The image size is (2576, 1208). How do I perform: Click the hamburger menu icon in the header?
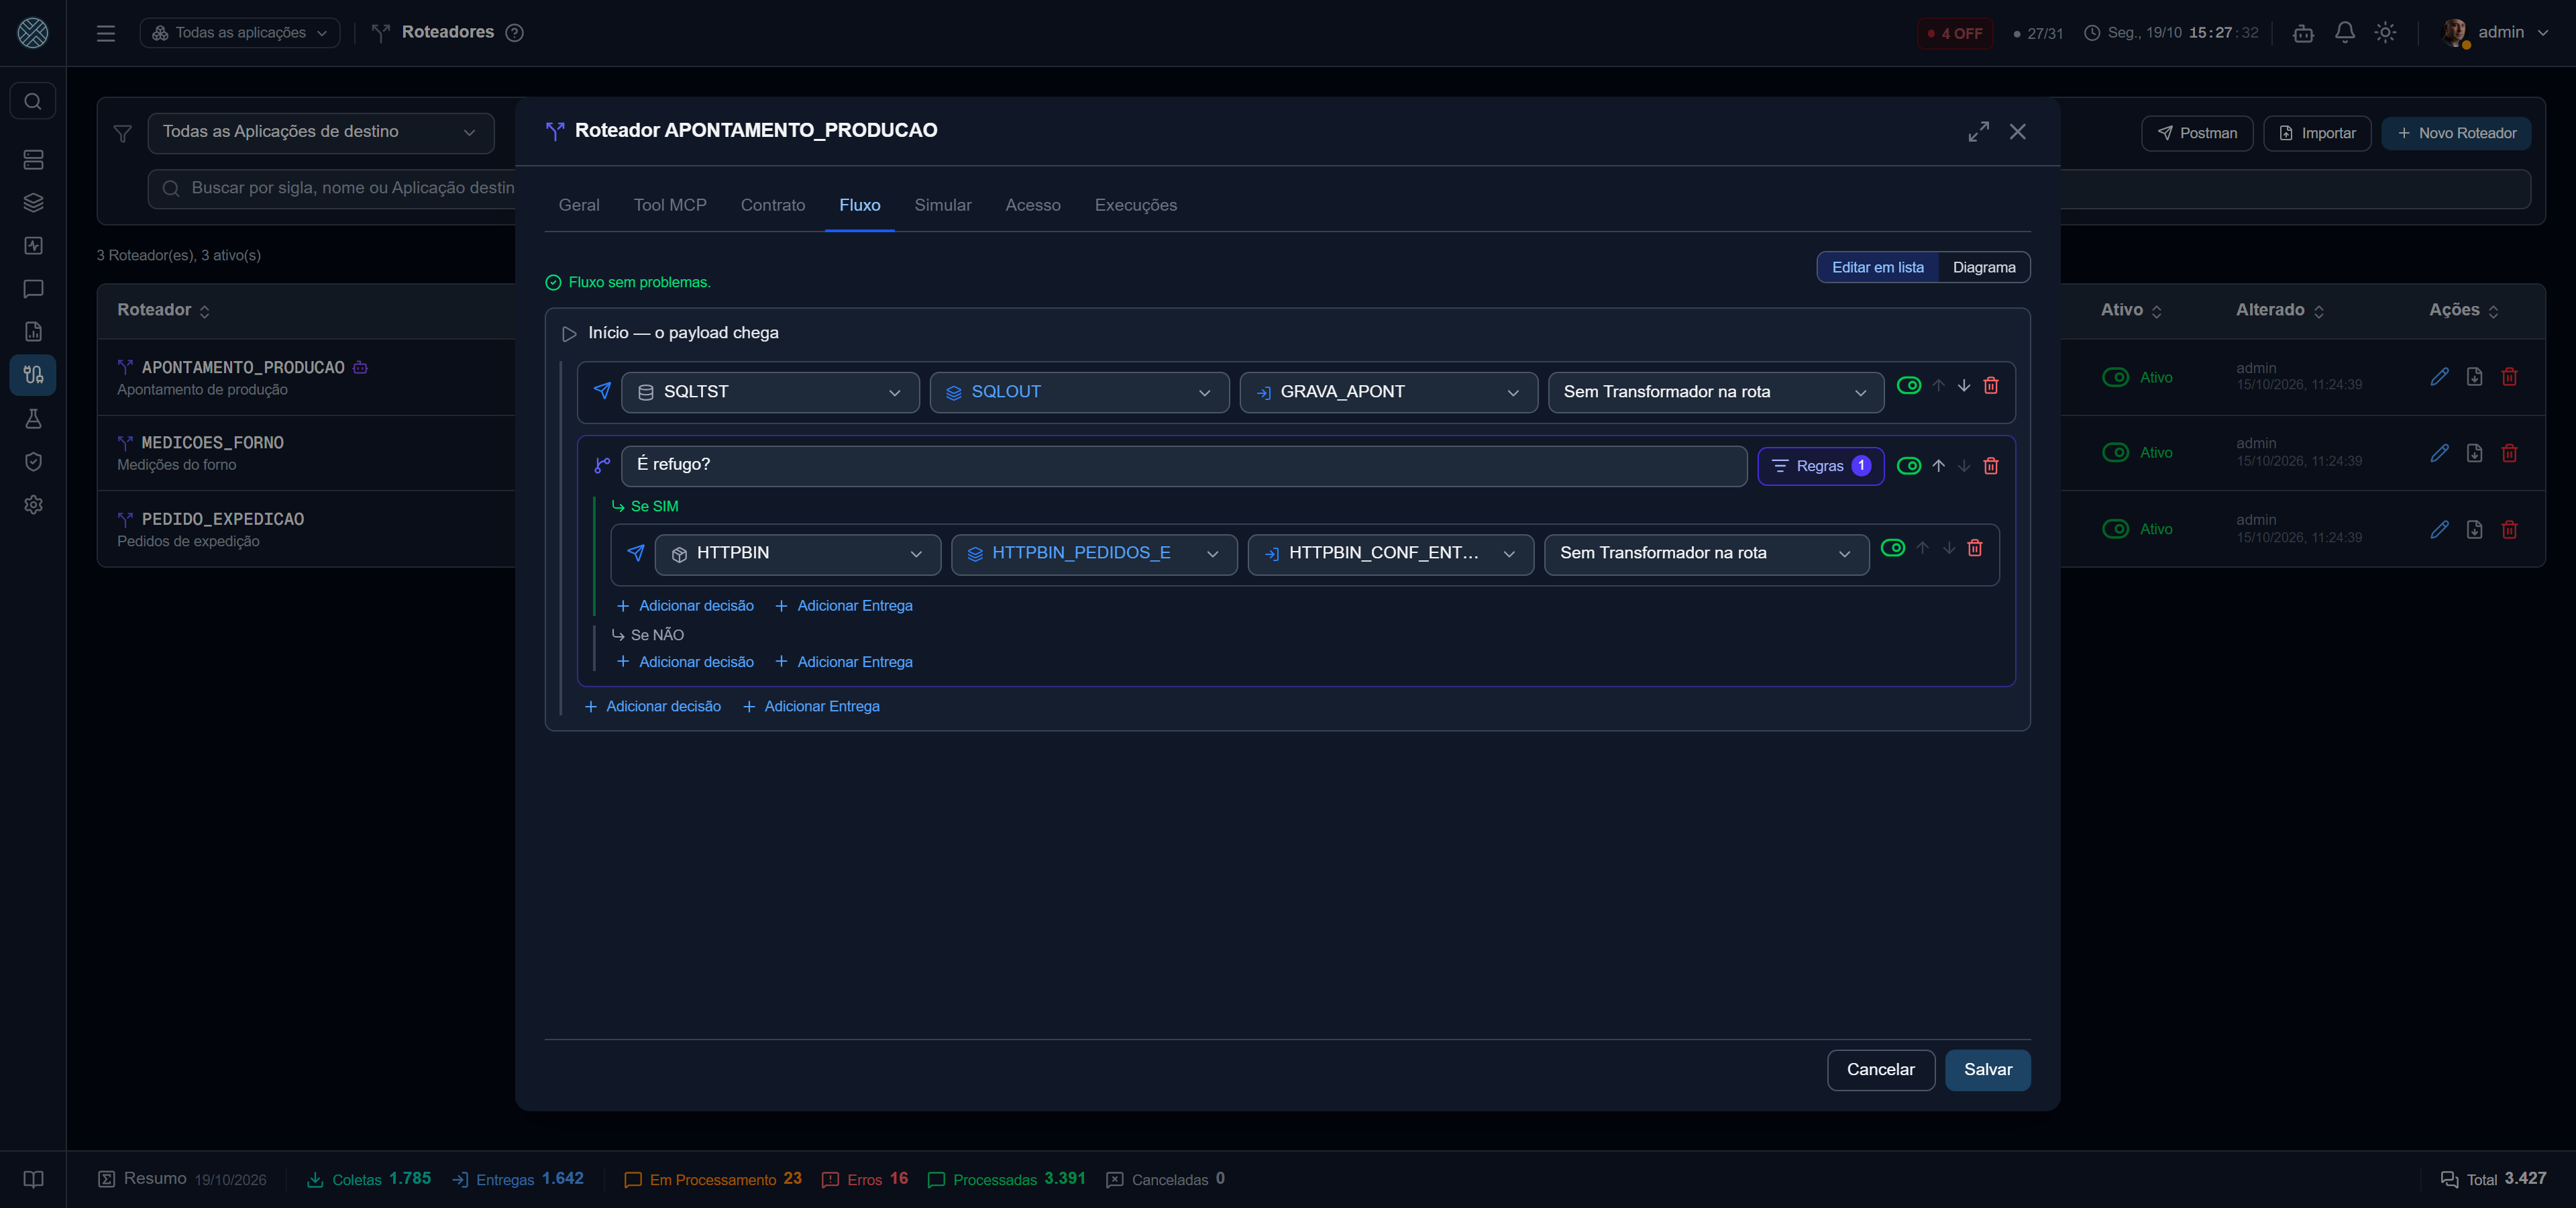(x=106, y=33)
